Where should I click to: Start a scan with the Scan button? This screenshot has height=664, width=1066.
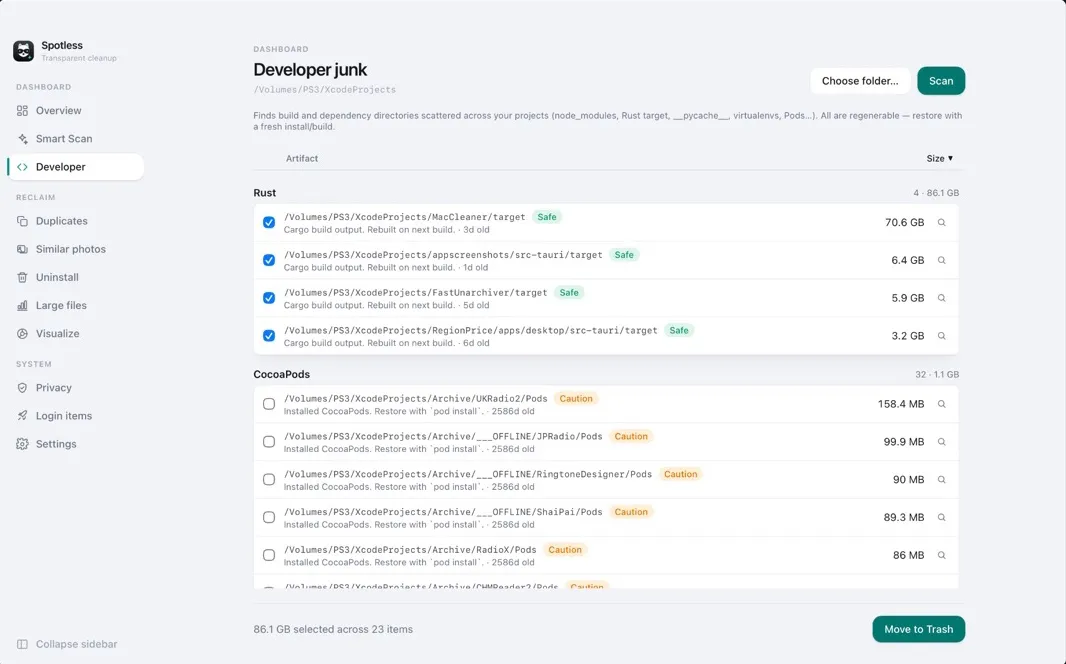click(941, 81)
